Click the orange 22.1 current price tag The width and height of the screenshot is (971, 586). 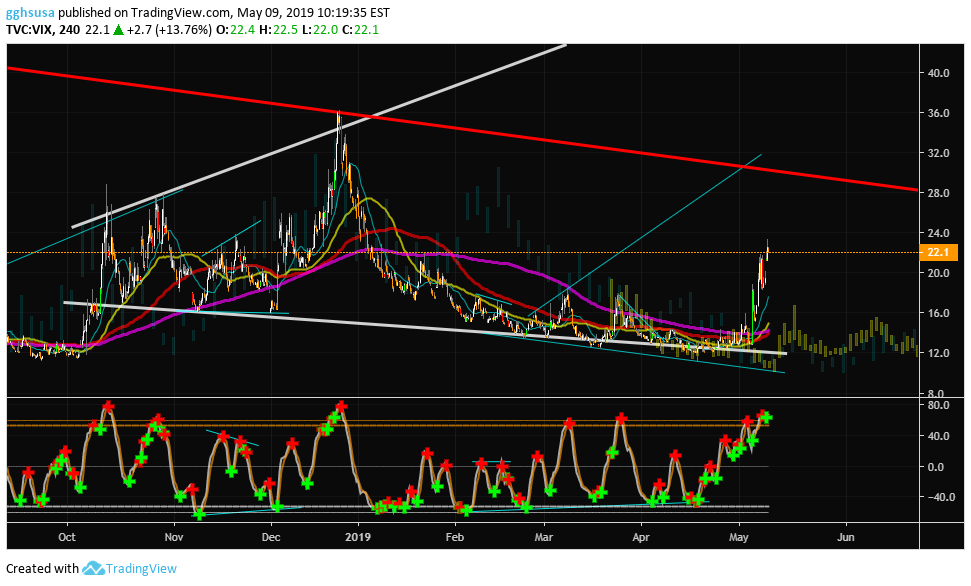coord(938,253)
